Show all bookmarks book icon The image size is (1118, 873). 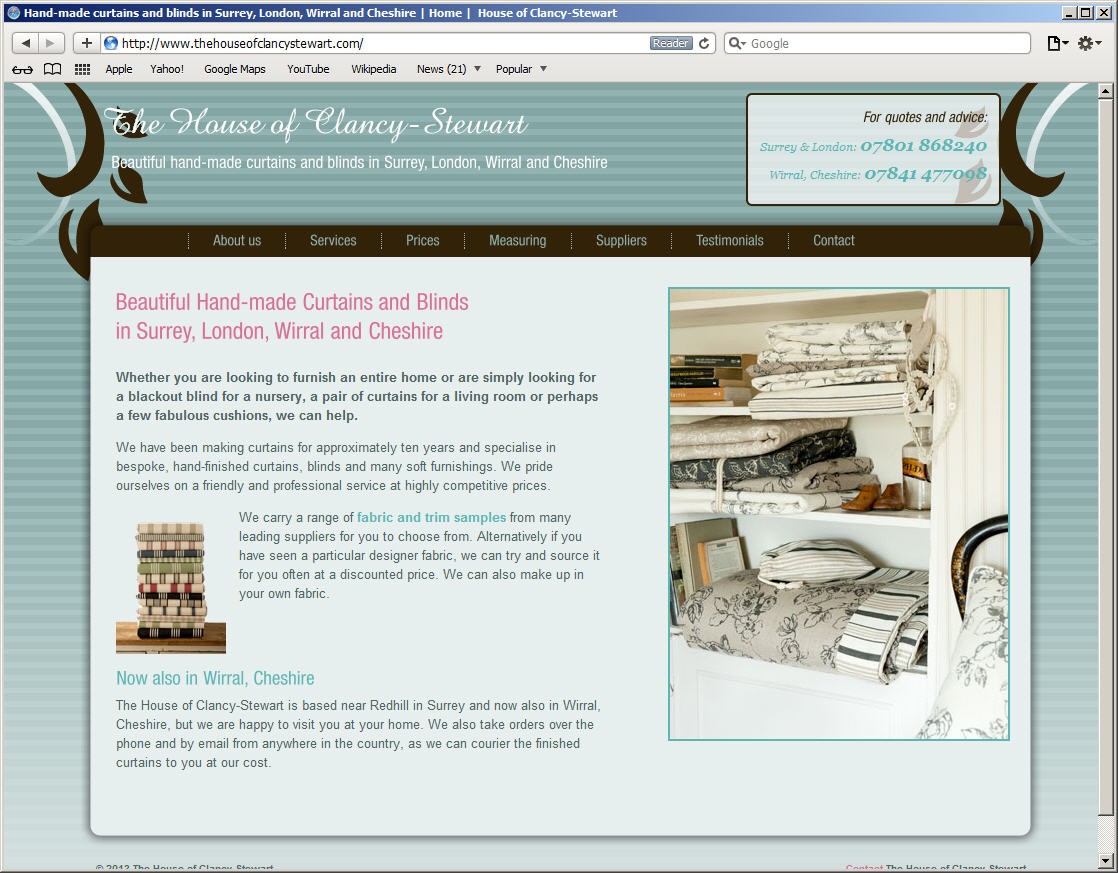tap(53, 69)
